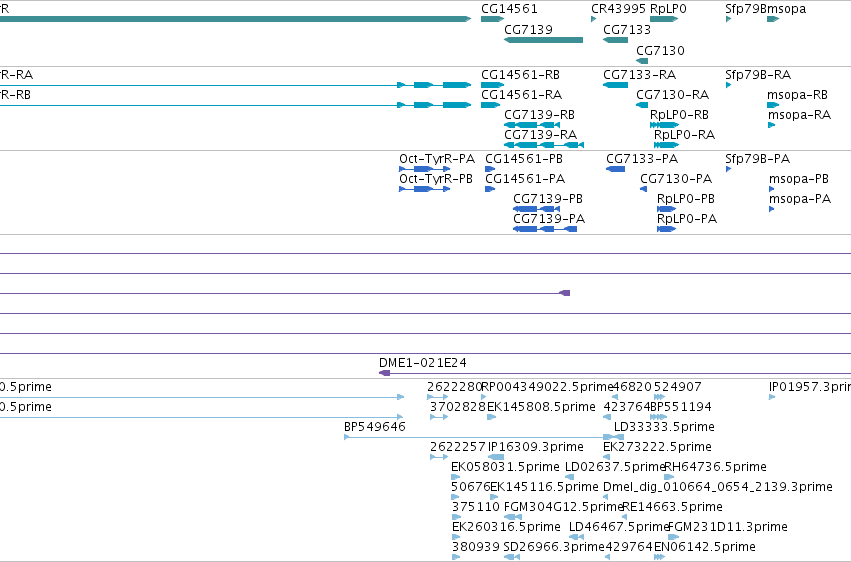Image resolution: width=851 pixels, height=562 pixels.
Task: Select transcript CG7130-RA
Action: [672, 95]
